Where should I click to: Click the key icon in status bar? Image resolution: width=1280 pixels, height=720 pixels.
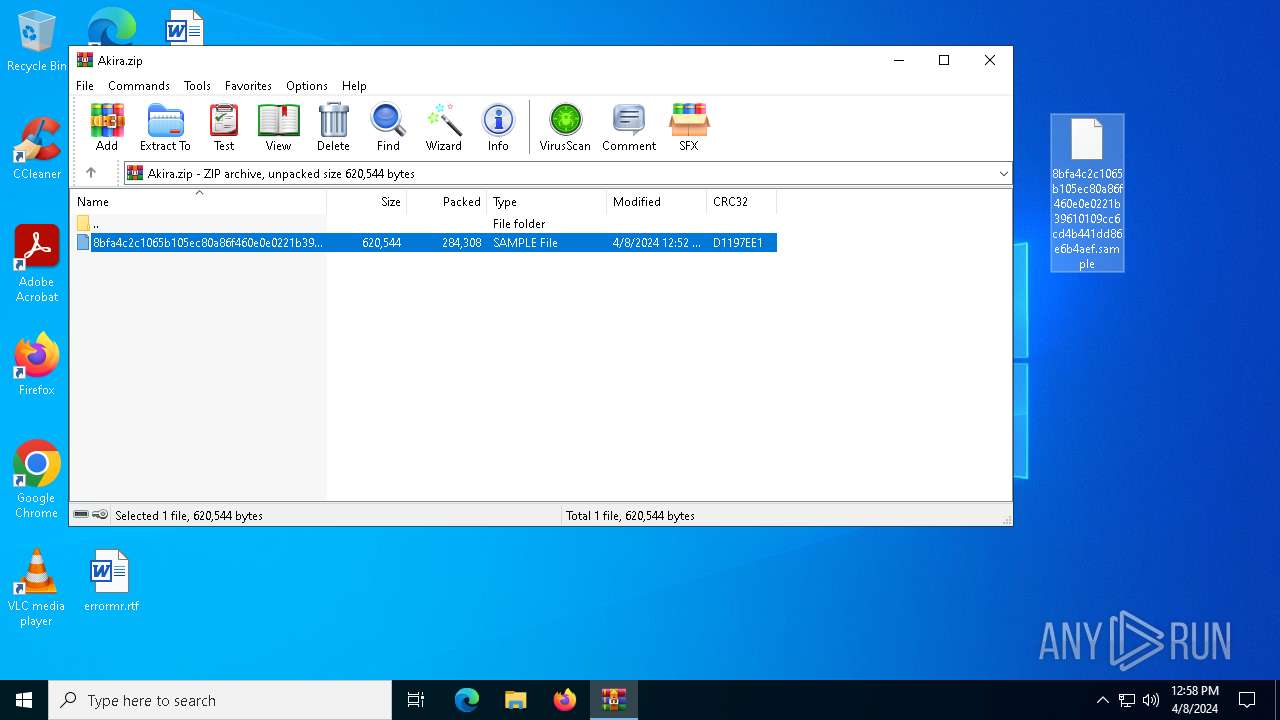click(100, 515)
